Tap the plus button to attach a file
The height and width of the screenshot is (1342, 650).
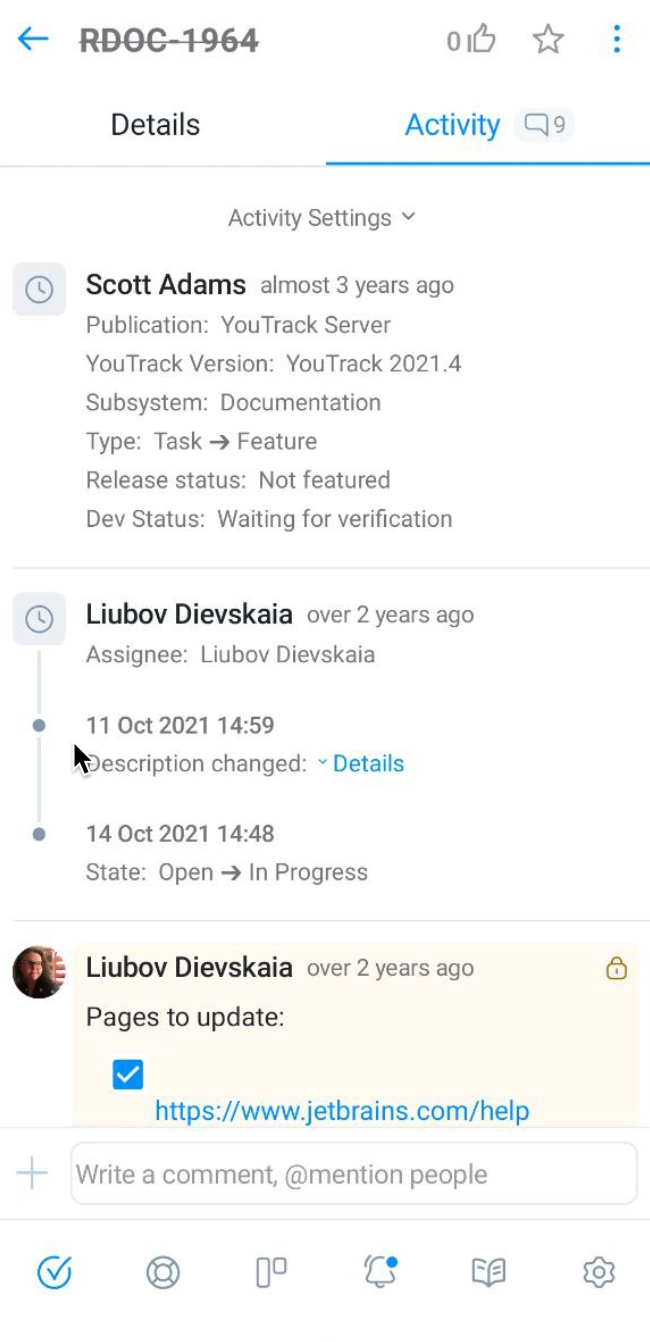click(x=30, y=1173)
